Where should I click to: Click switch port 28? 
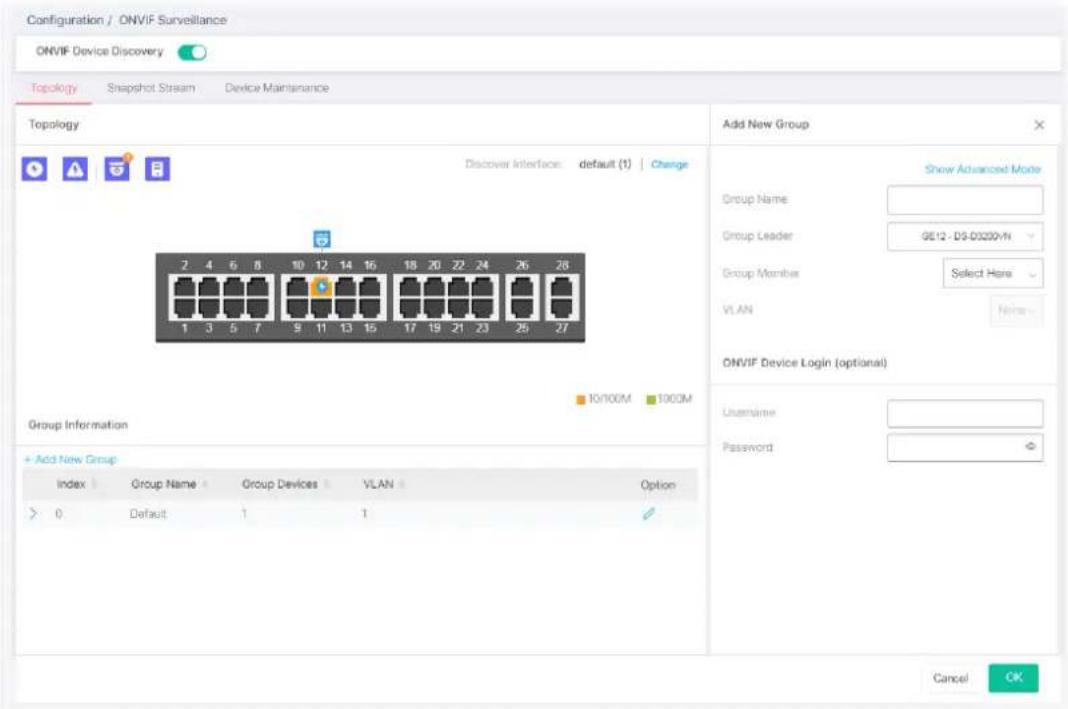tap(562, 287)
